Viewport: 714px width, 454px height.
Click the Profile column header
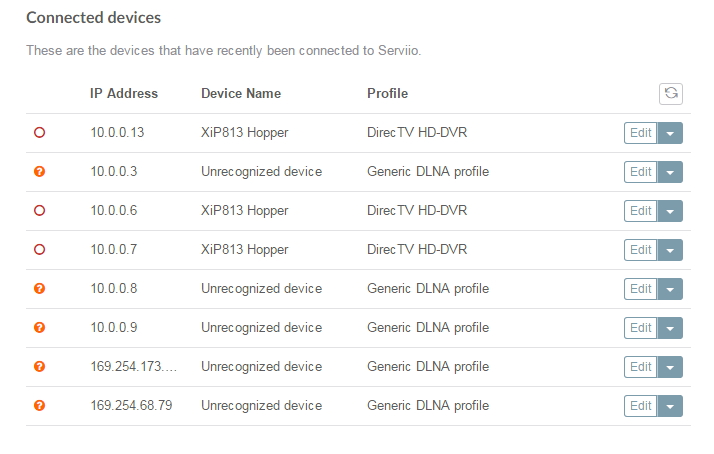[387, 94]
